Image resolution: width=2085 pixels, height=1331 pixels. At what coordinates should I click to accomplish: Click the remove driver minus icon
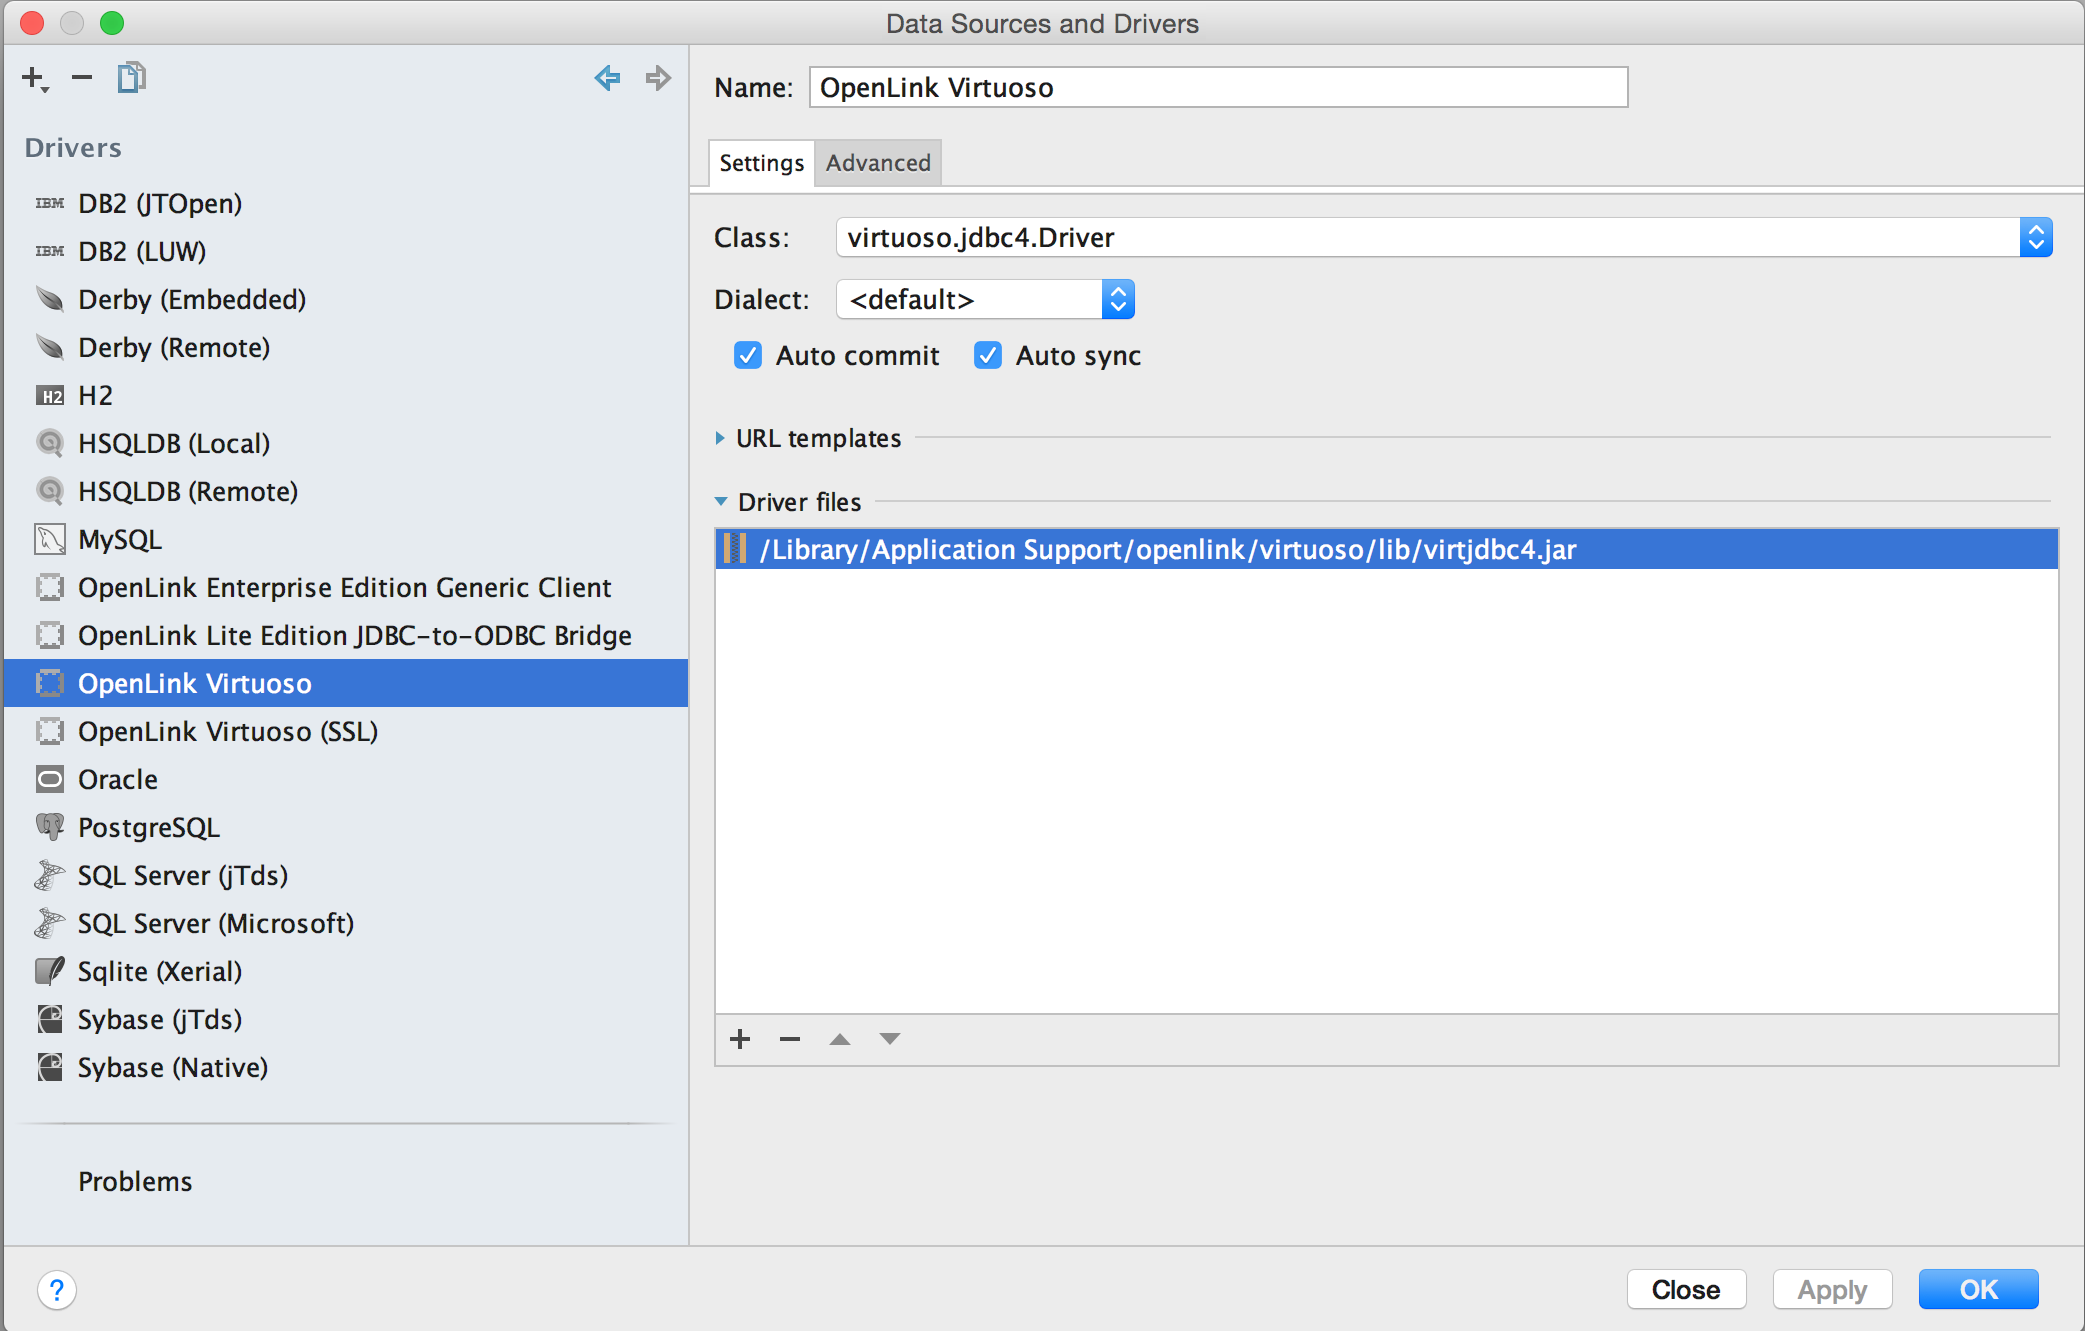[x=82, y=77]
